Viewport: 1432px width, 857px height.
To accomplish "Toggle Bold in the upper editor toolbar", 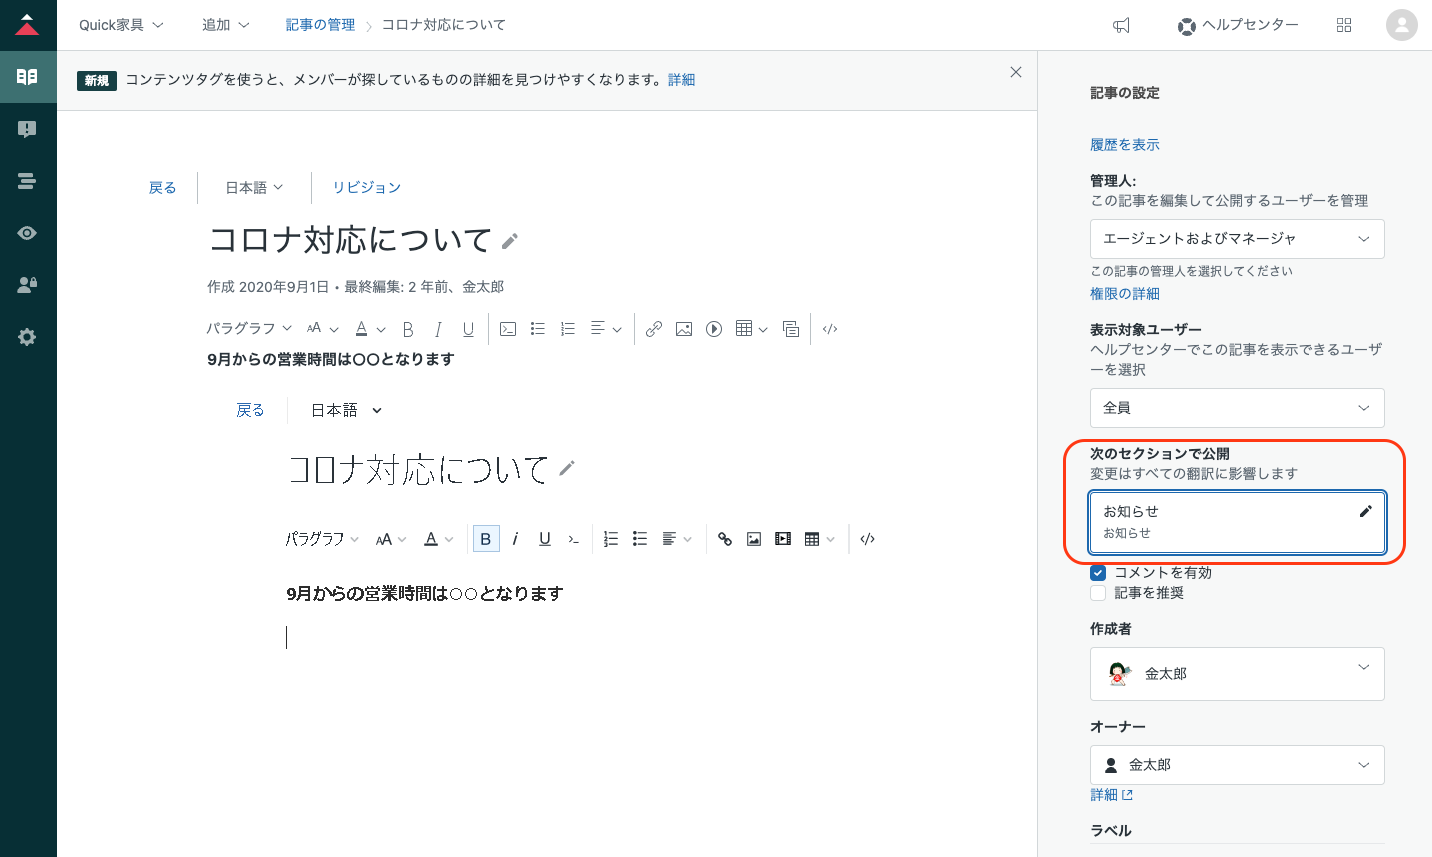I will [x=408, y=329].
